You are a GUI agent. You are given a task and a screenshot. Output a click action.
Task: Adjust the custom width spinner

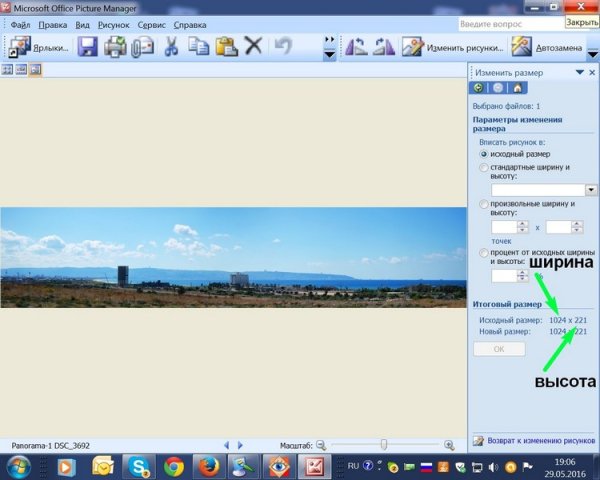[523, 227]
